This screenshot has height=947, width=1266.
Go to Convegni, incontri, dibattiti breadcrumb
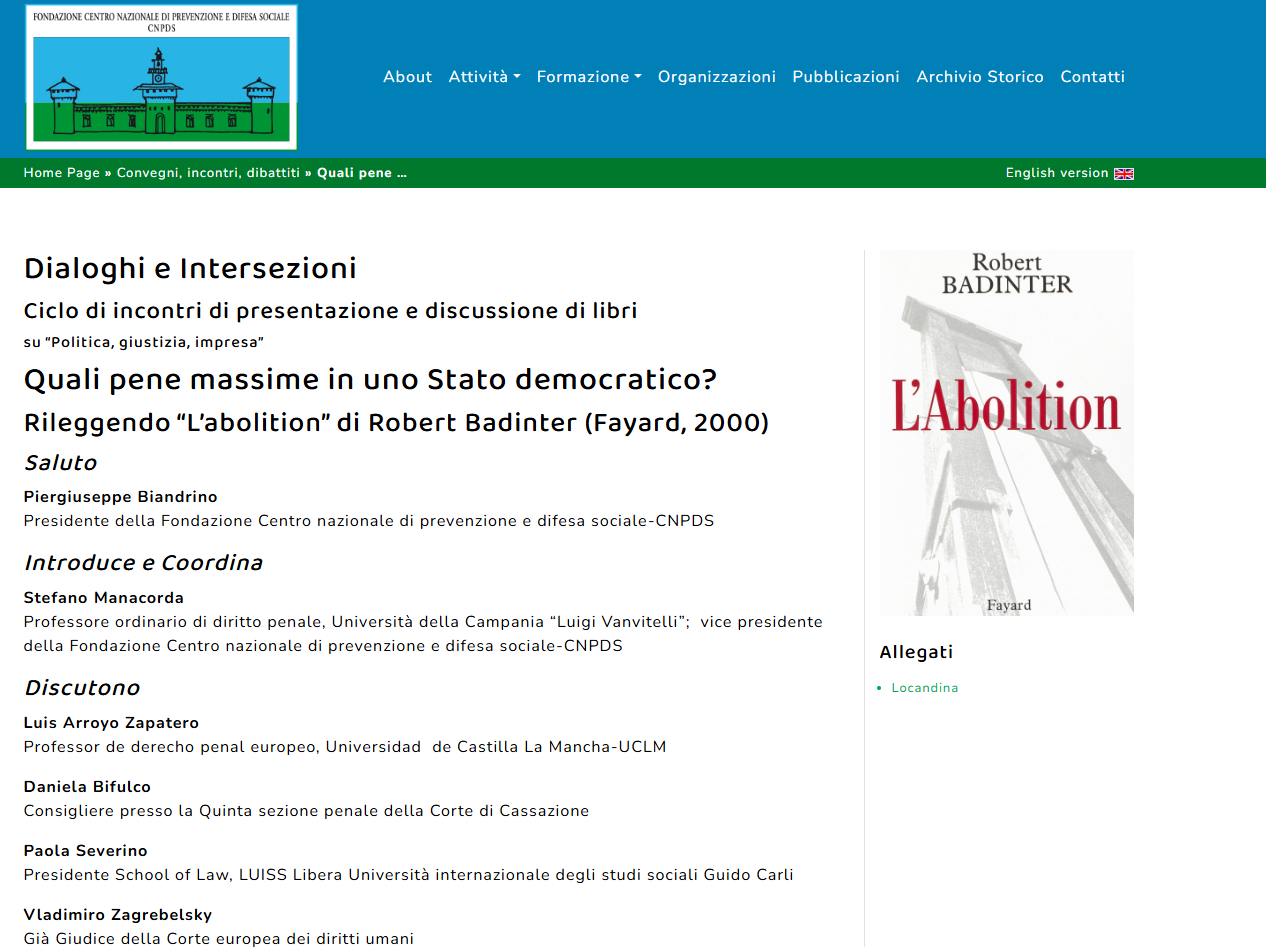pos(208,173)
